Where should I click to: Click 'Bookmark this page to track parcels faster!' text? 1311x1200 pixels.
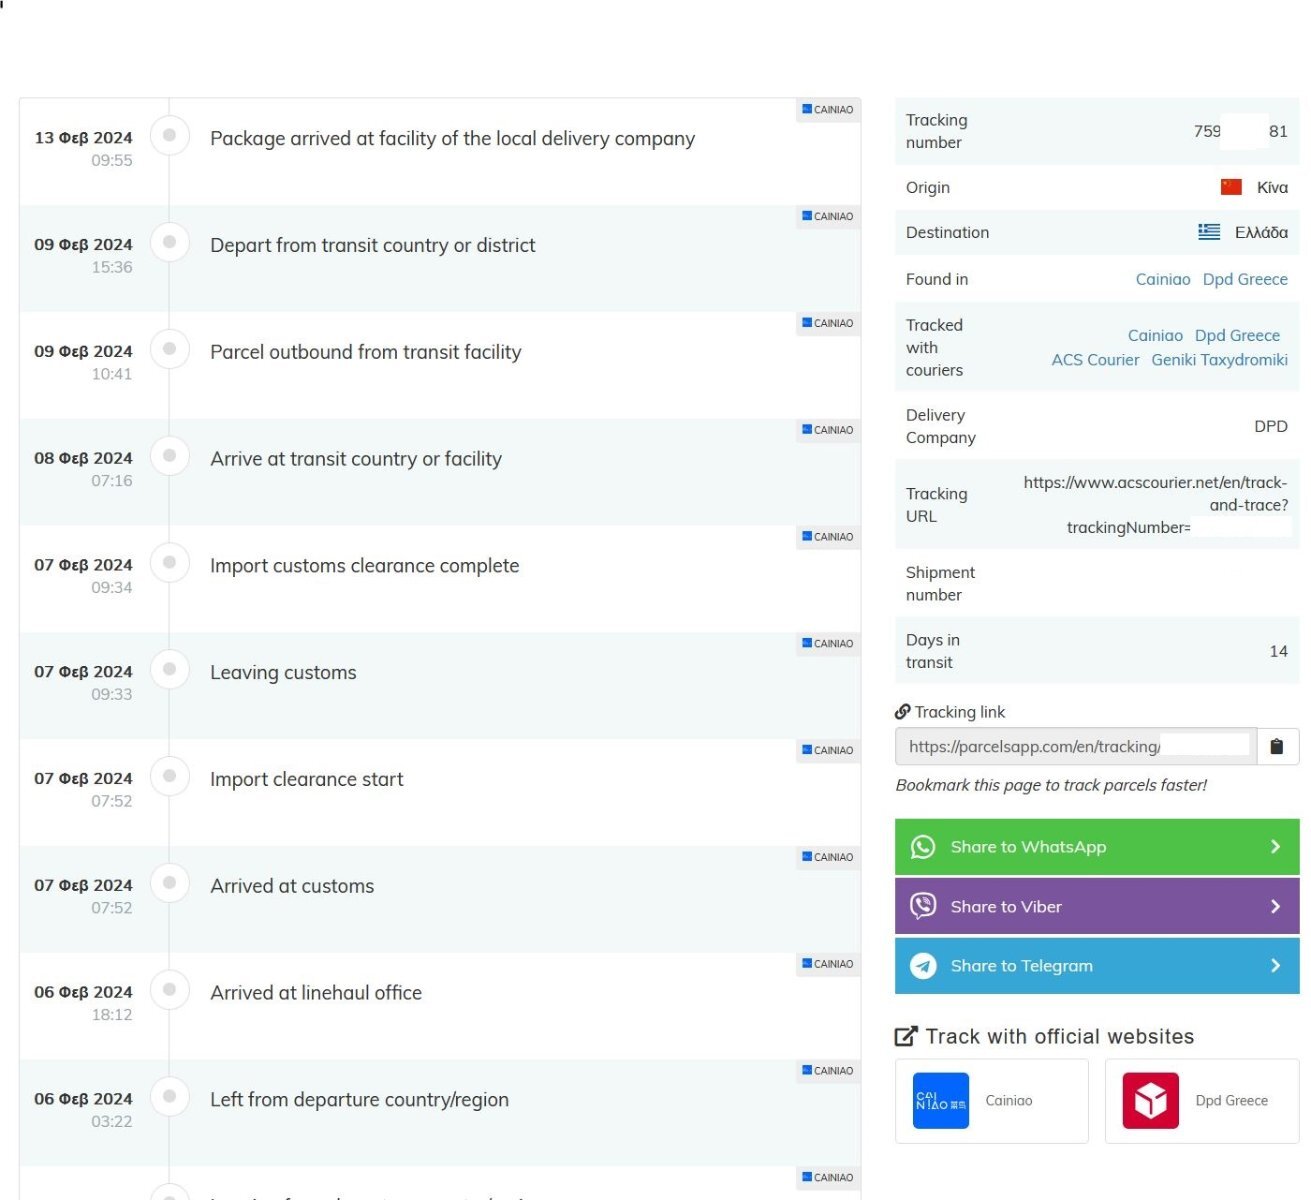[1051, 785]
